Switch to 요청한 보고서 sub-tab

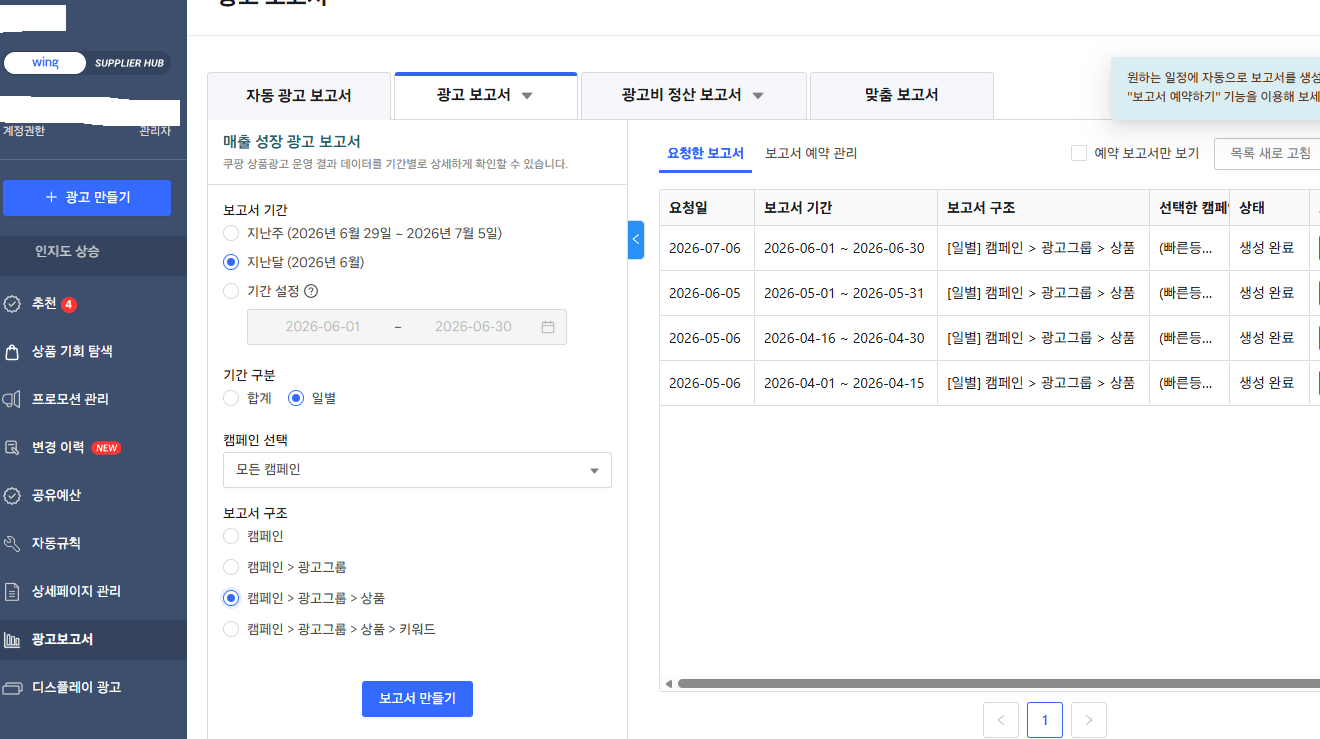tap(706, 153)
